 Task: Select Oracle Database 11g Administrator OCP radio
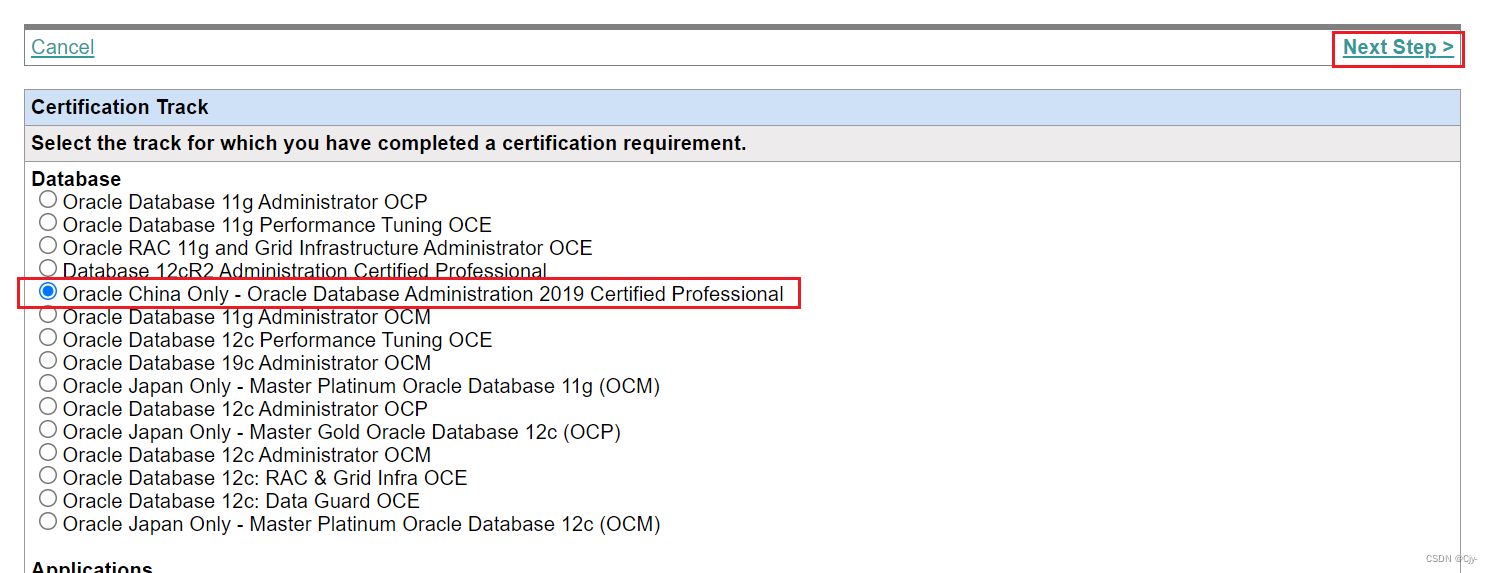48,200
